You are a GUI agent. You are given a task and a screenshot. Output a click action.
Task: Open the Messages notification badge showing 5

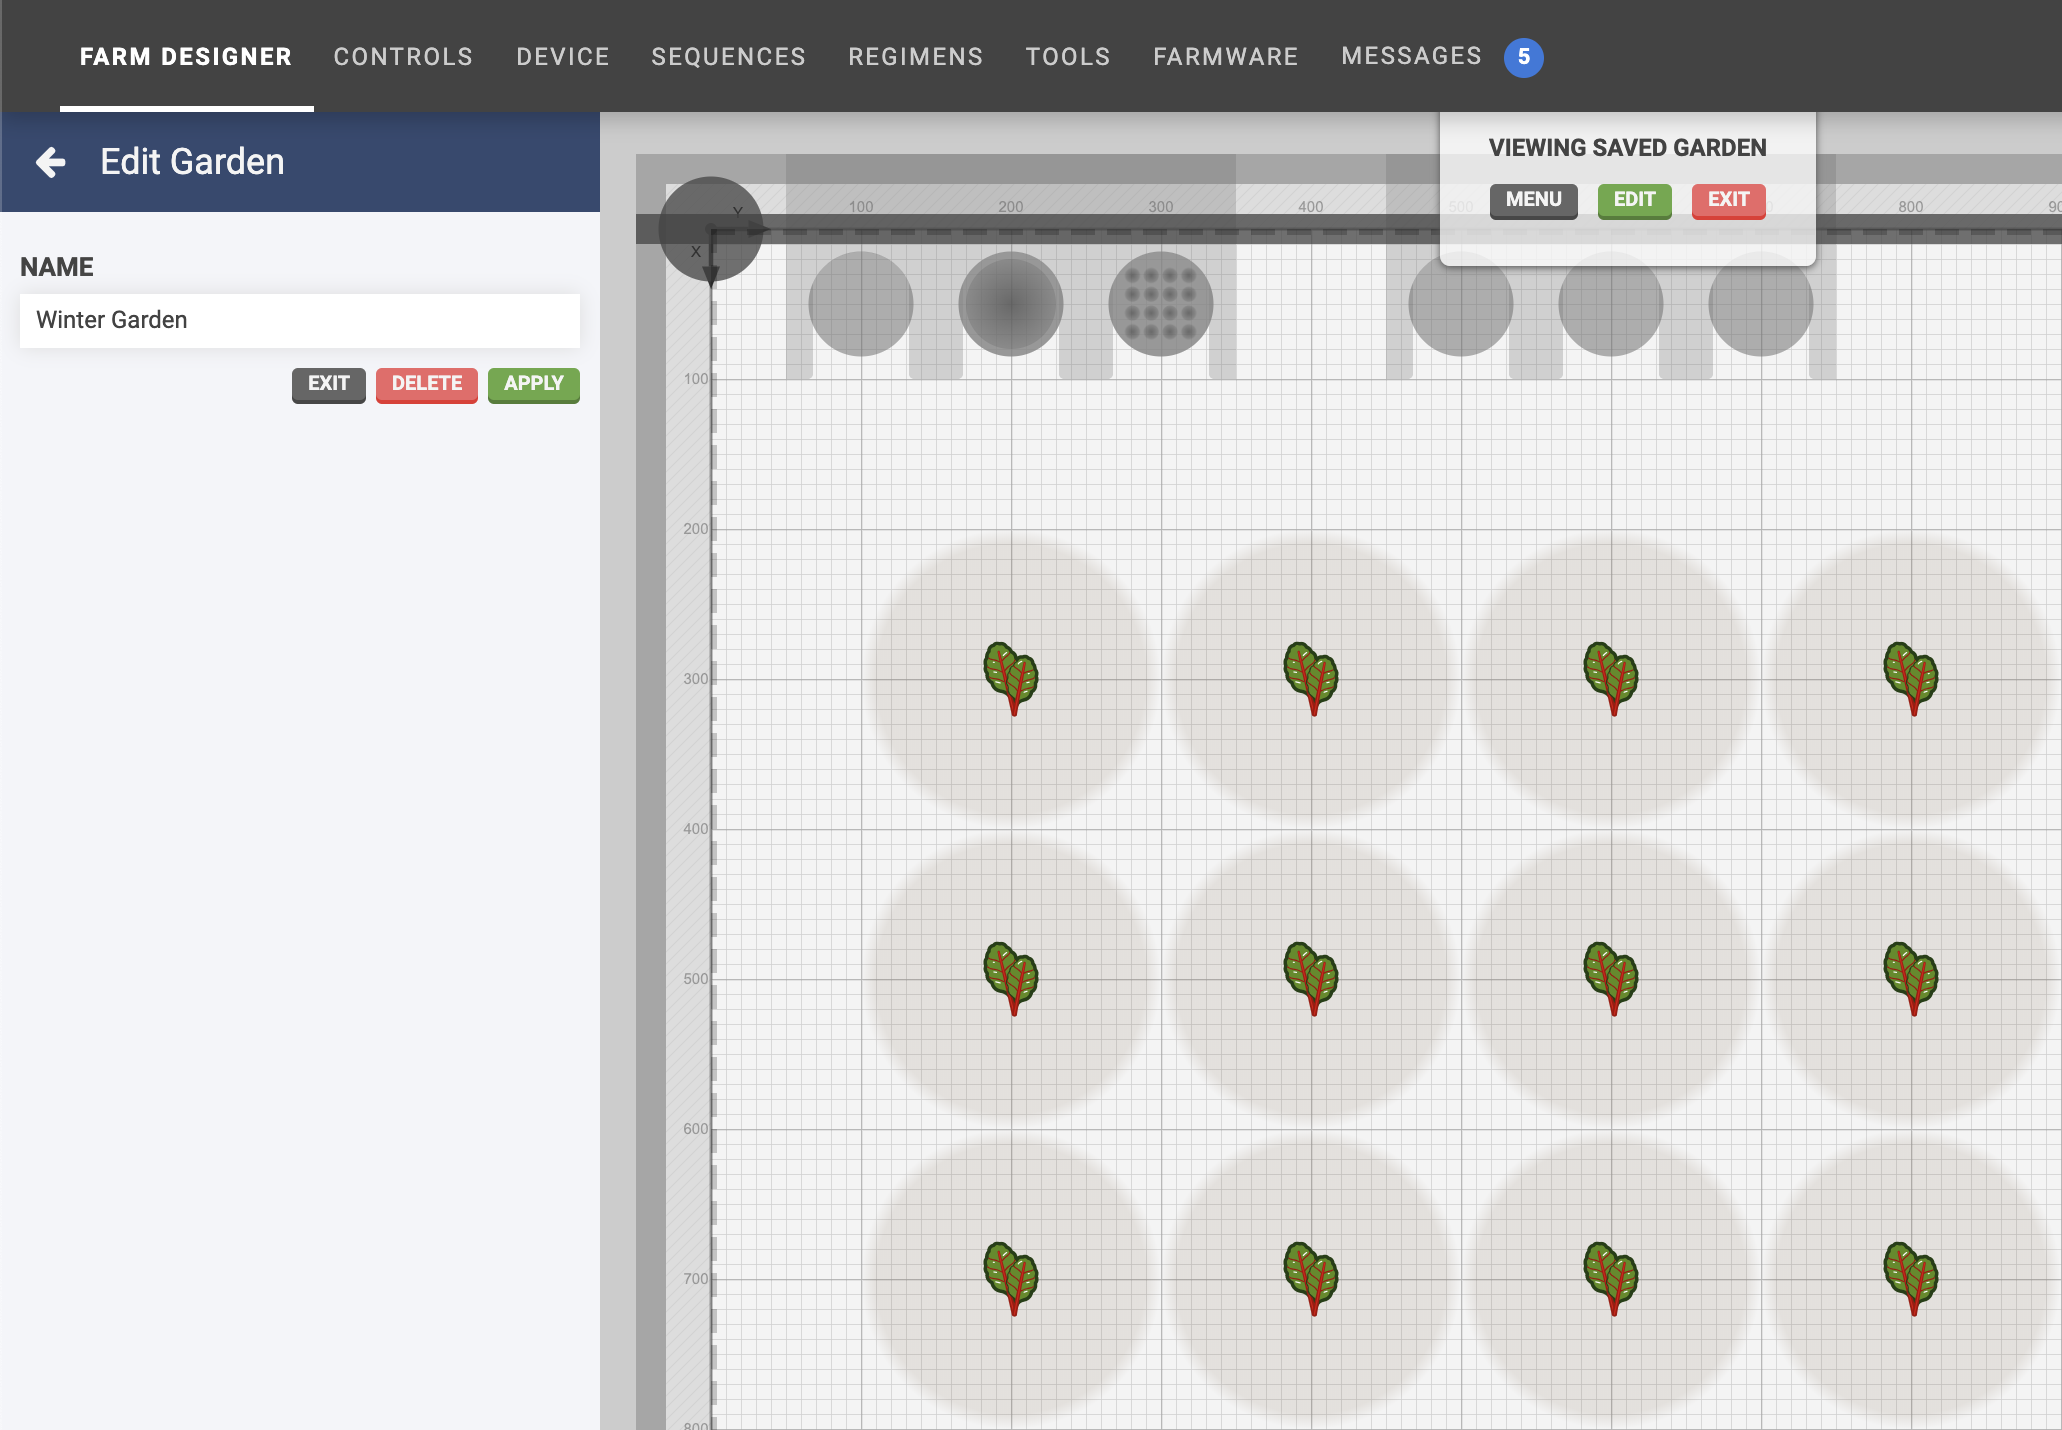coord(1523,57)
